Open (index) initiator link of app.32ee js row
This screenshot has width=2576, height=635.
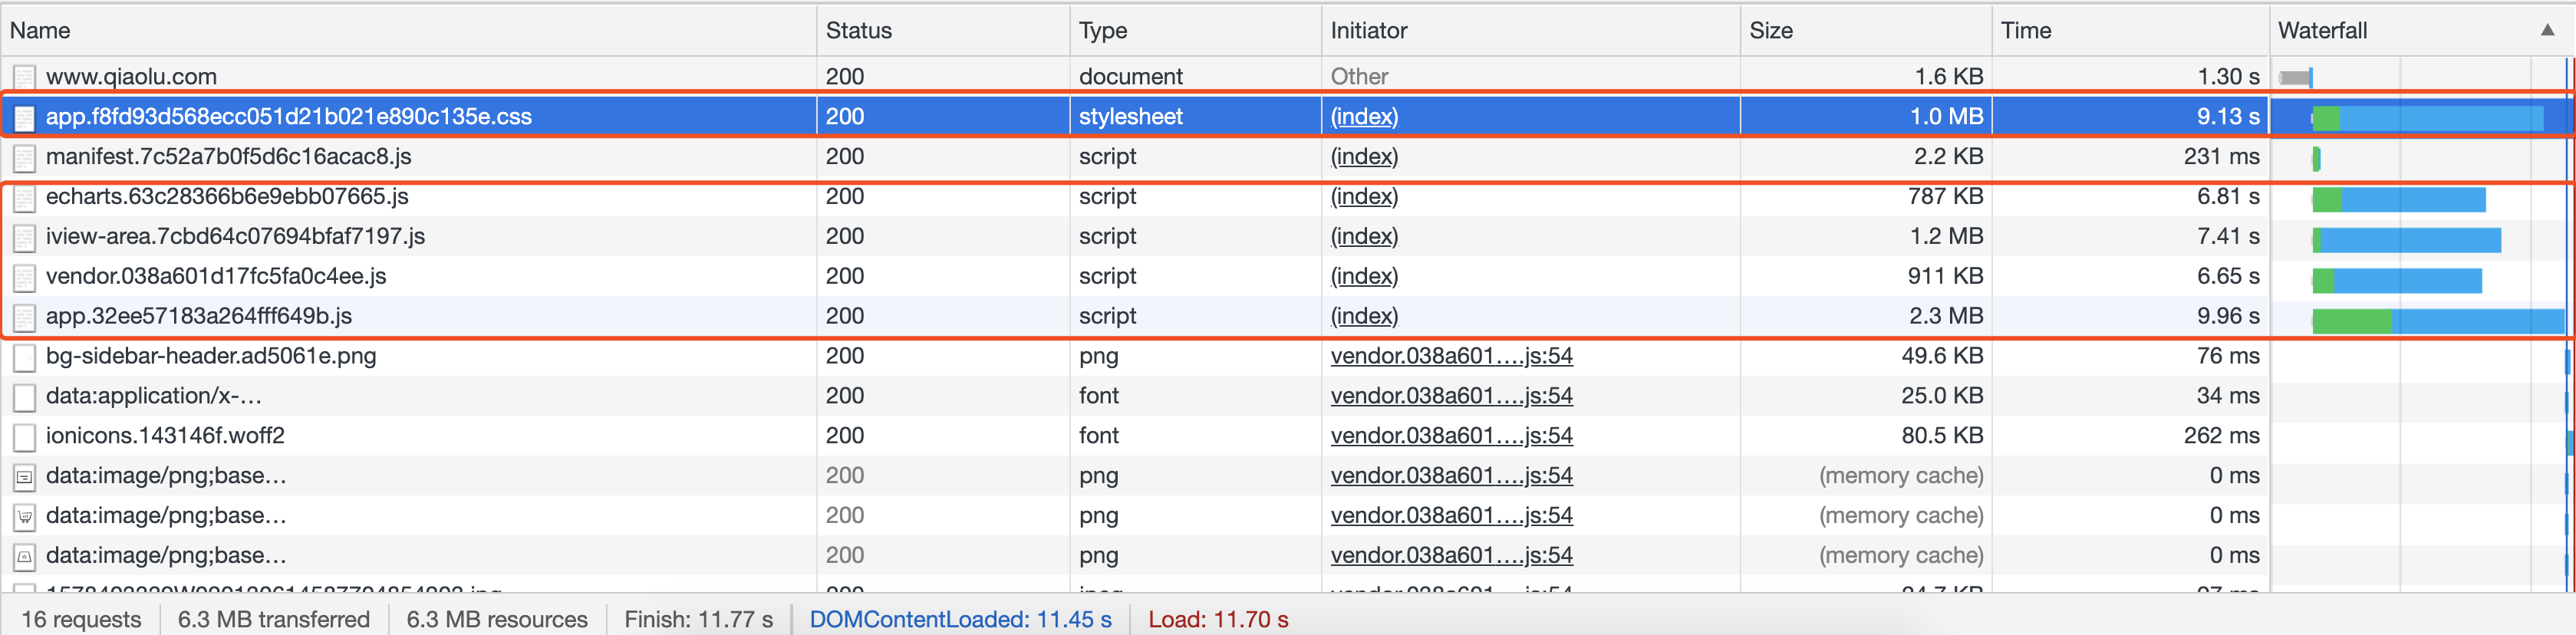coord(1364,317)
